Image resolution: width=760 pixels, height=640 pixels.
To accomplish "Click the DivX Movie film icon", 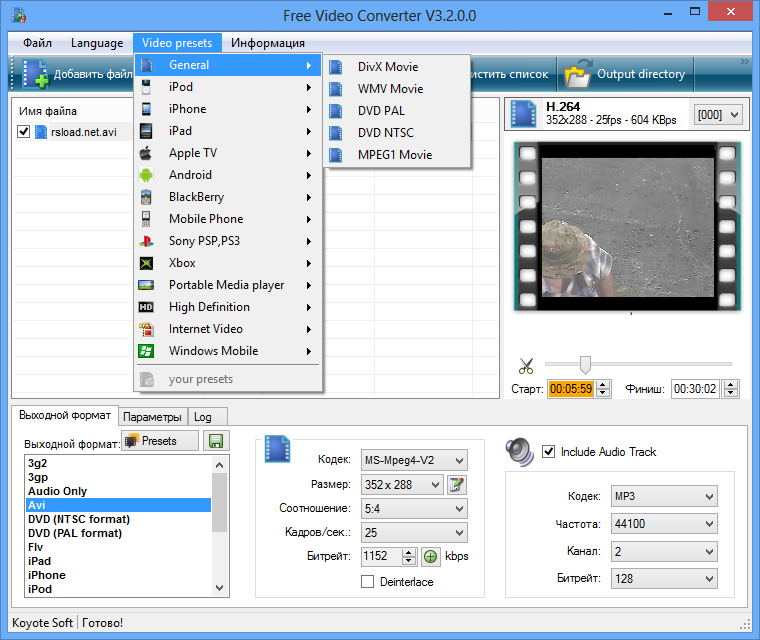I will click(x=335, y=67).
